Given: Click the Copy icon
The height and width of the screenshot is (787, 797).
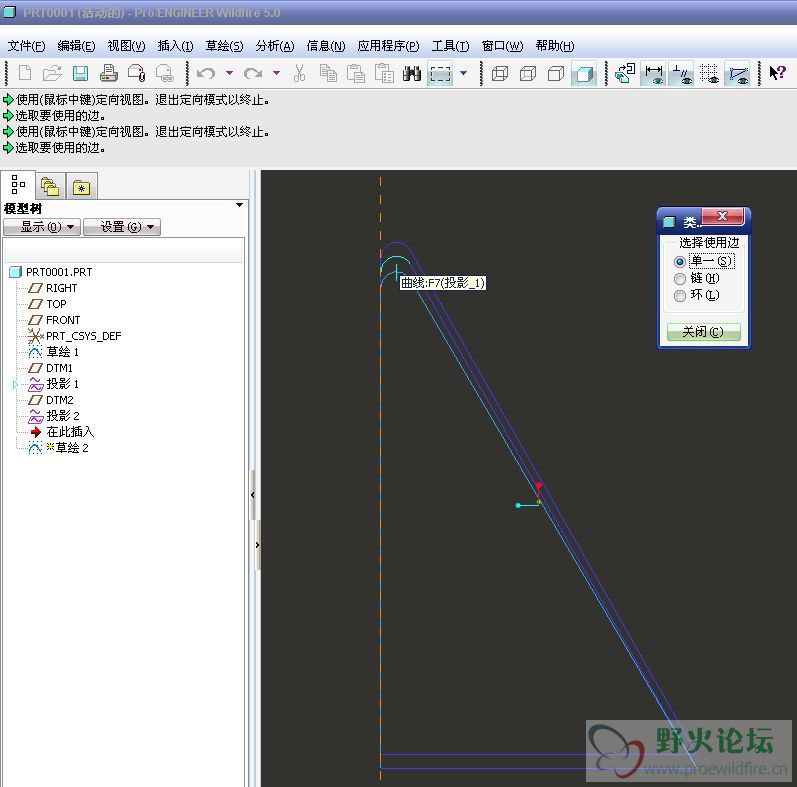Looking at the screenshot, I should tap(328, 73).
